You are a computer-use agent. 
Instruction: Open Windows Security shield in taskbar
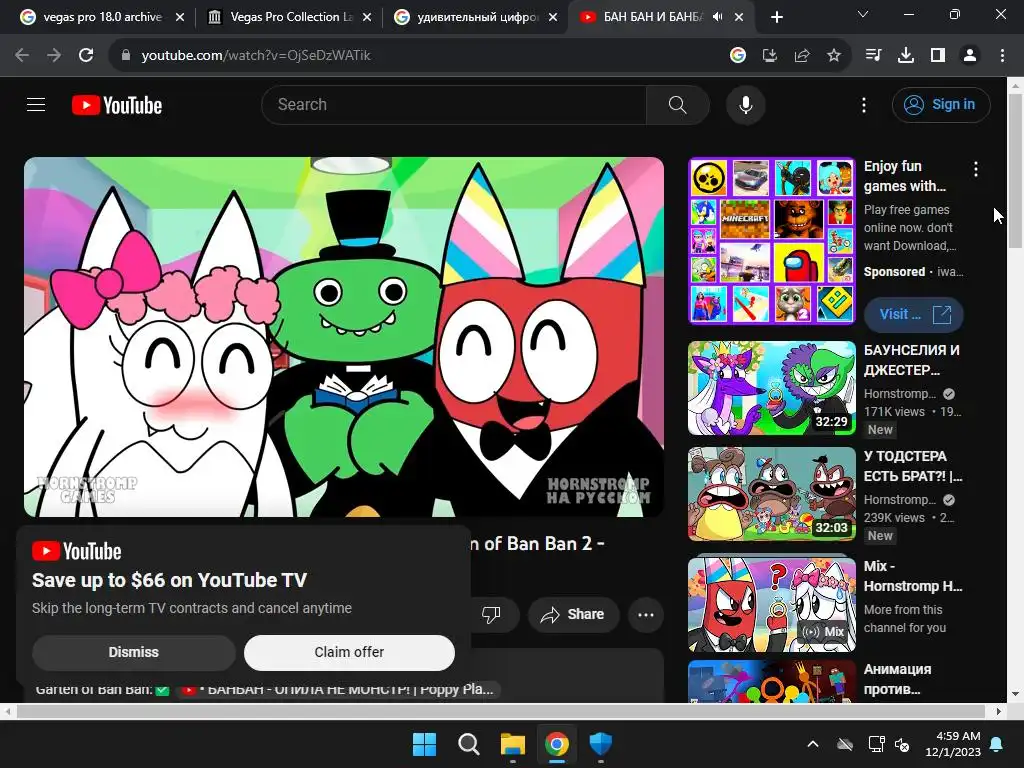coord(601,744)
